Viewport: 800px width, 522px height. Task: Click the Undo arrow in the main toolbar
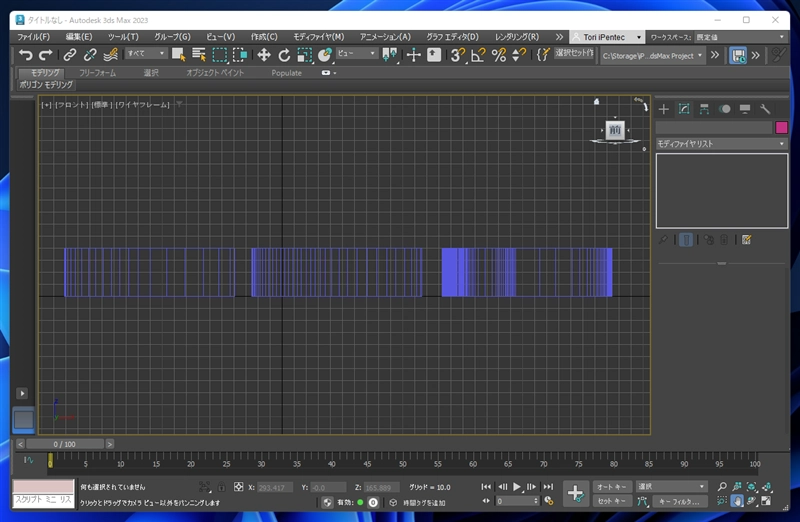click(x=25, y=55)
